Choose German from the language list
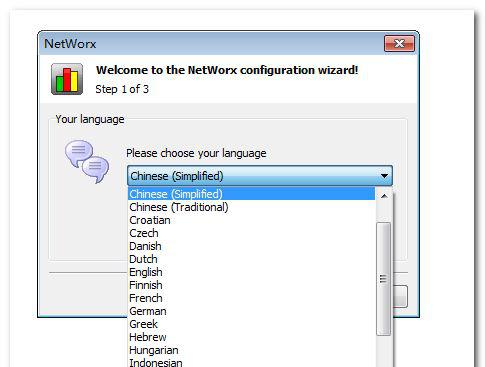The image size is (485, 367). (252, 311)
